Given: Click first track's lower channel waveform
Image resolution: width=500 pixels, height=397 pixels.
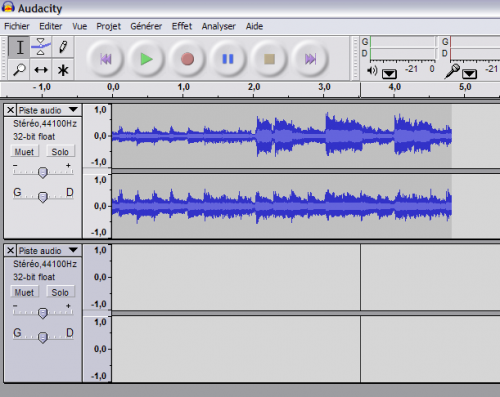Looking at the screenshot, I should pyautogui.click(x=282, y=206).
